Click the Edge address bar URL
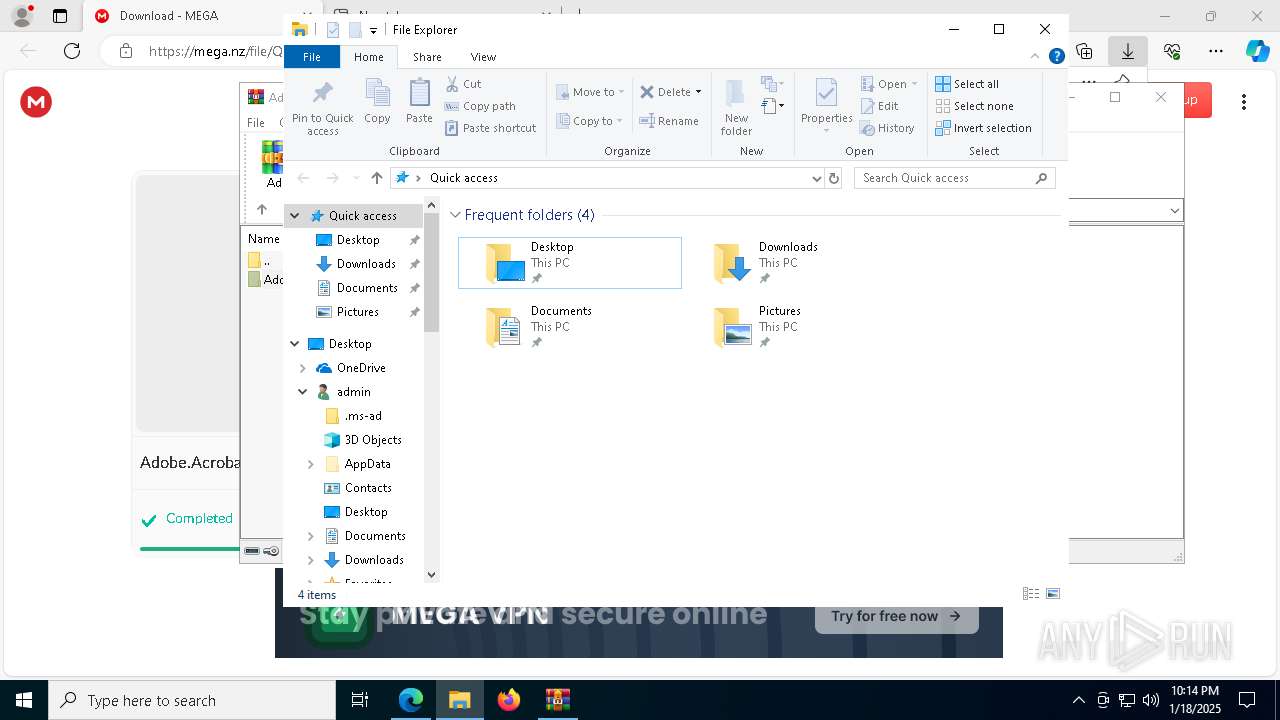This screenshot has width=1280, height=720. tap(215, 51)
